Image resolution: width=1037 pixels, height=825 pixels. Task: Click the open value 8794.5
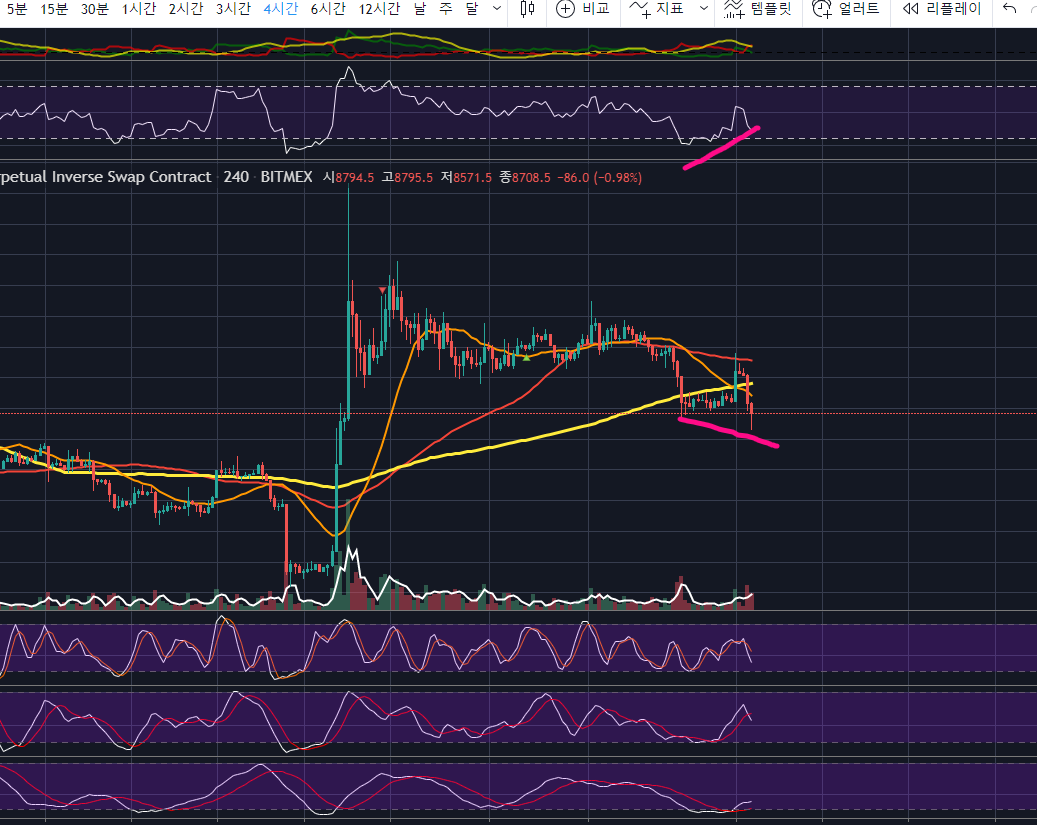pos(354,177)
